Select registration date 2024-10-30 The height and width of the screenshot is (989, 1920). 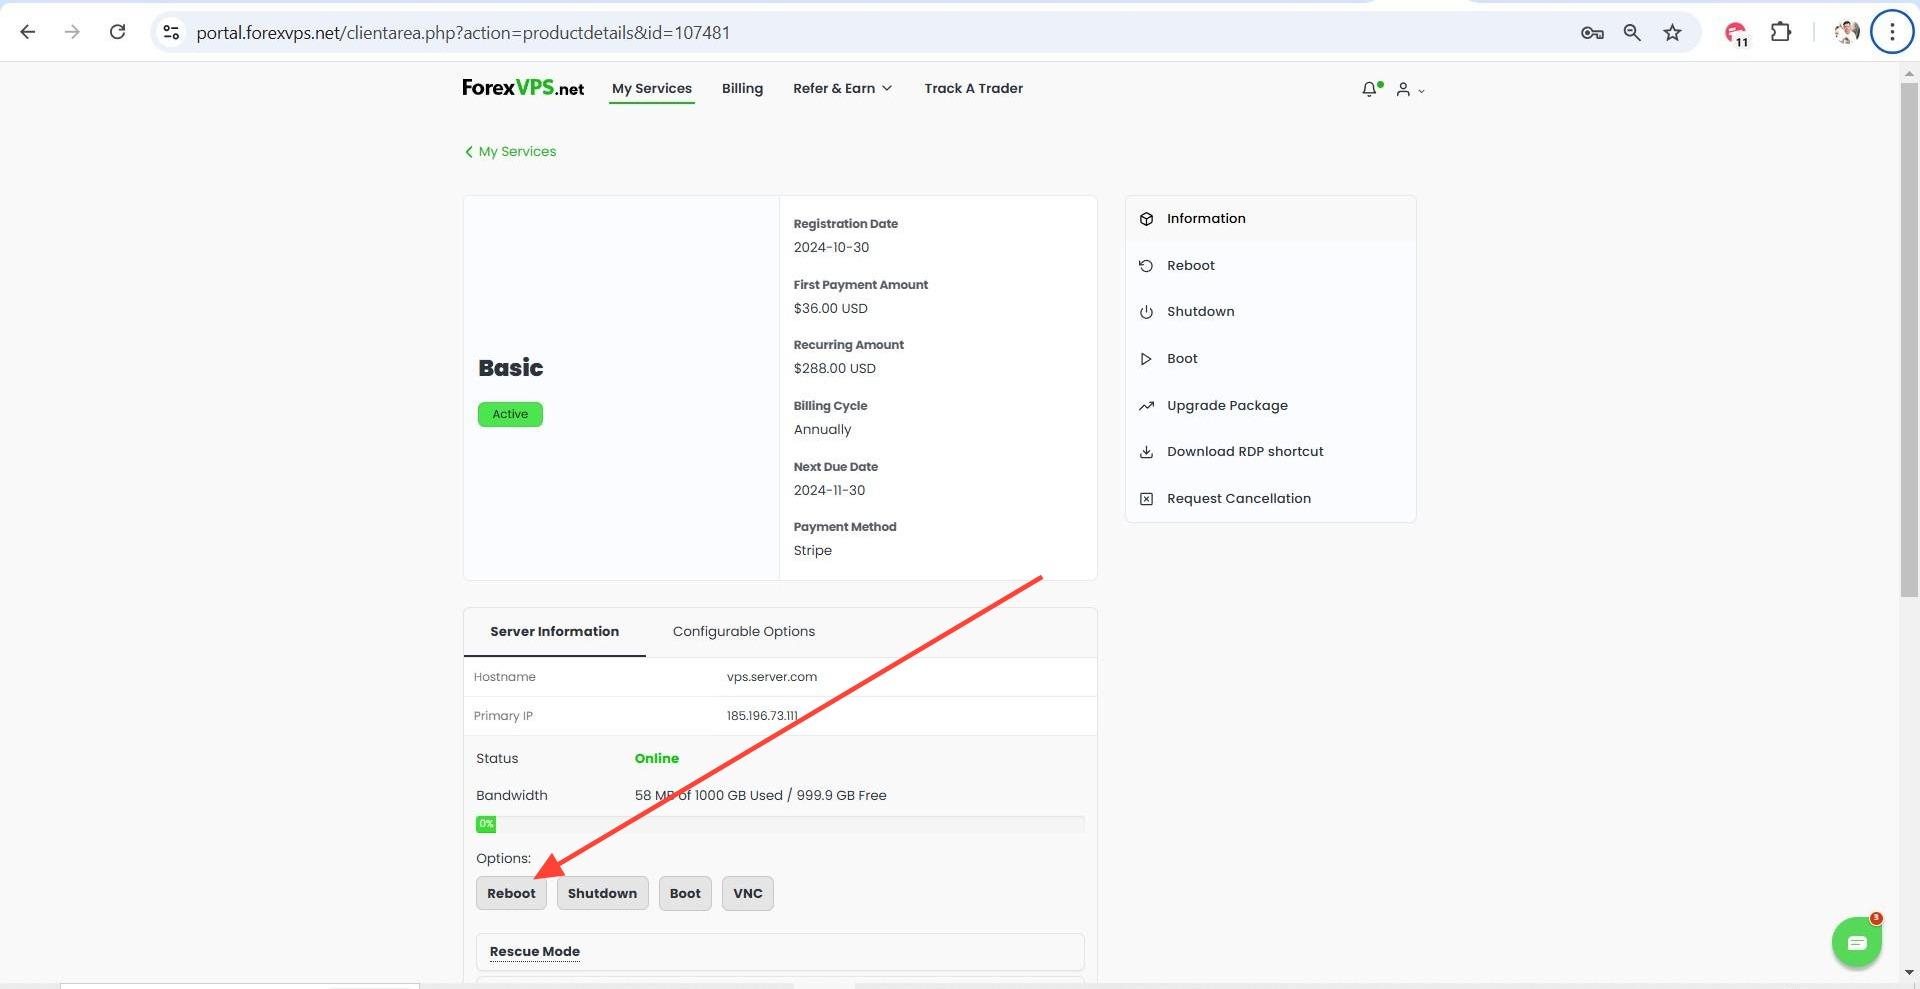pos(831,248)
